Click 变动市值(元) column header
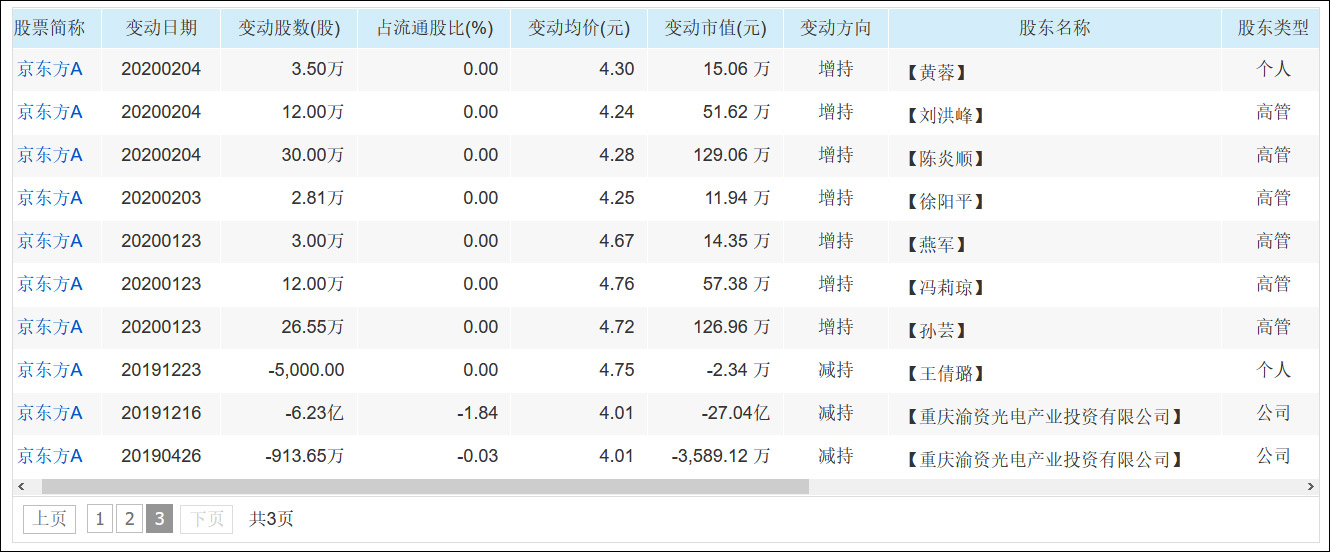The height and width of the screenshot is (552, 1330). [x=715, y=28]
